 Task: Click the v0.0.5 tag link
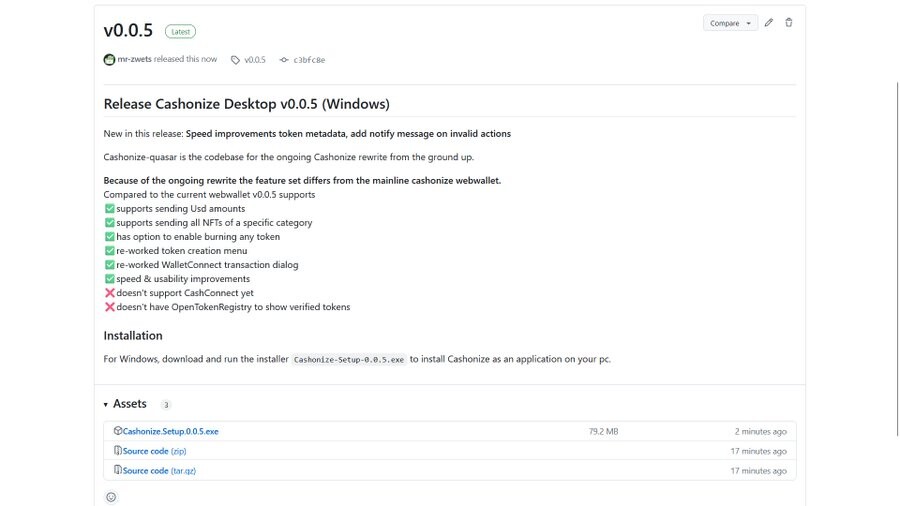255,60
